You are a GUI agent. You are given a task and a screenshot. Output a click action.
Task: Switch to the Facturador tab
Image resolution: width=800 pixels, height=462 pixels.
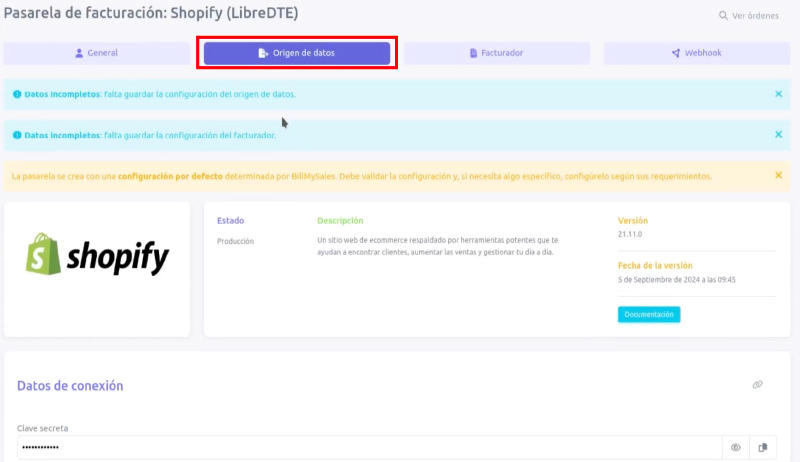coord(497,53)
